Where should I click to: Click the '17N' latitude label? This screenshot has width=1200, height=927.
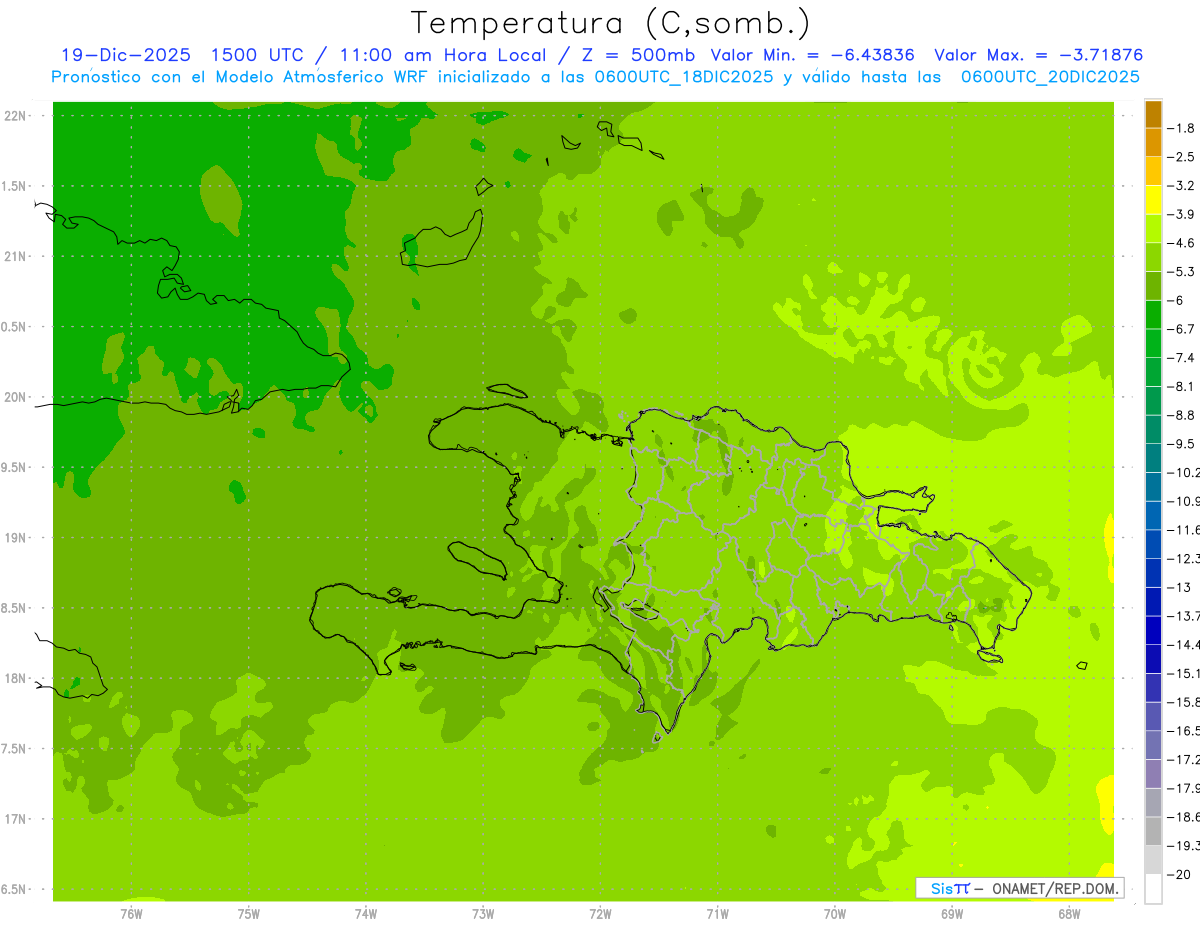tap(15, 819)
